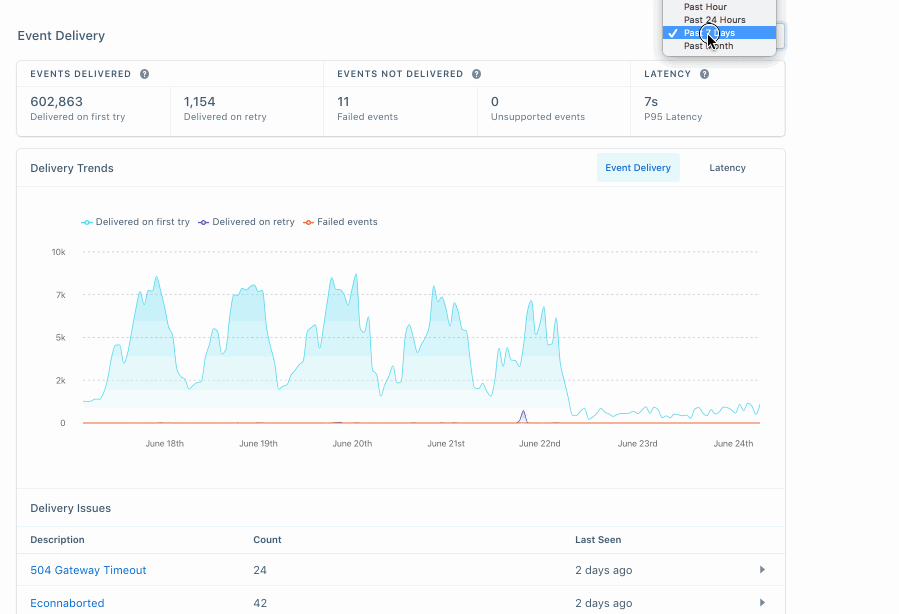Click the Last Seen column header
The image size is (899, 614).
point(598,539)
